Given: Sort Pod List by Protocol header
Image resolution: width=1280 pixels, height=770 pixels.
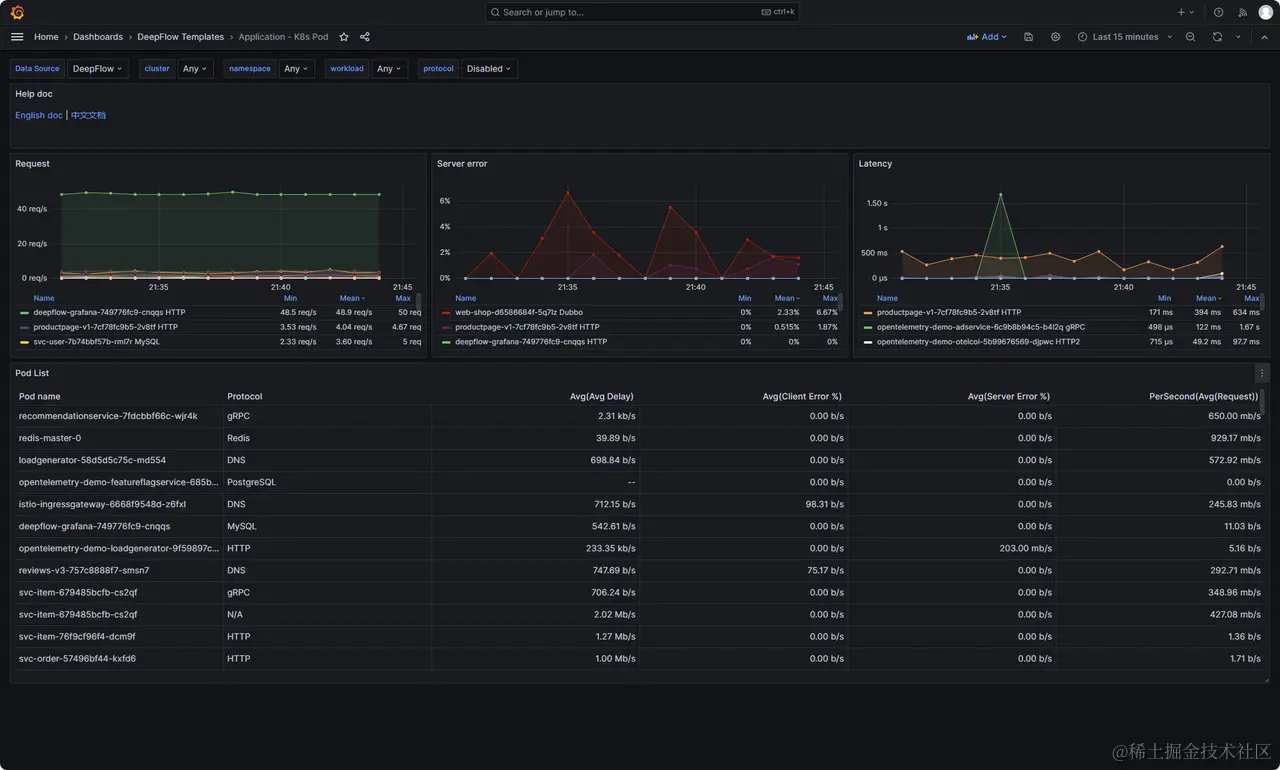Looking at the screenshot, I should [x=245, y=397].
